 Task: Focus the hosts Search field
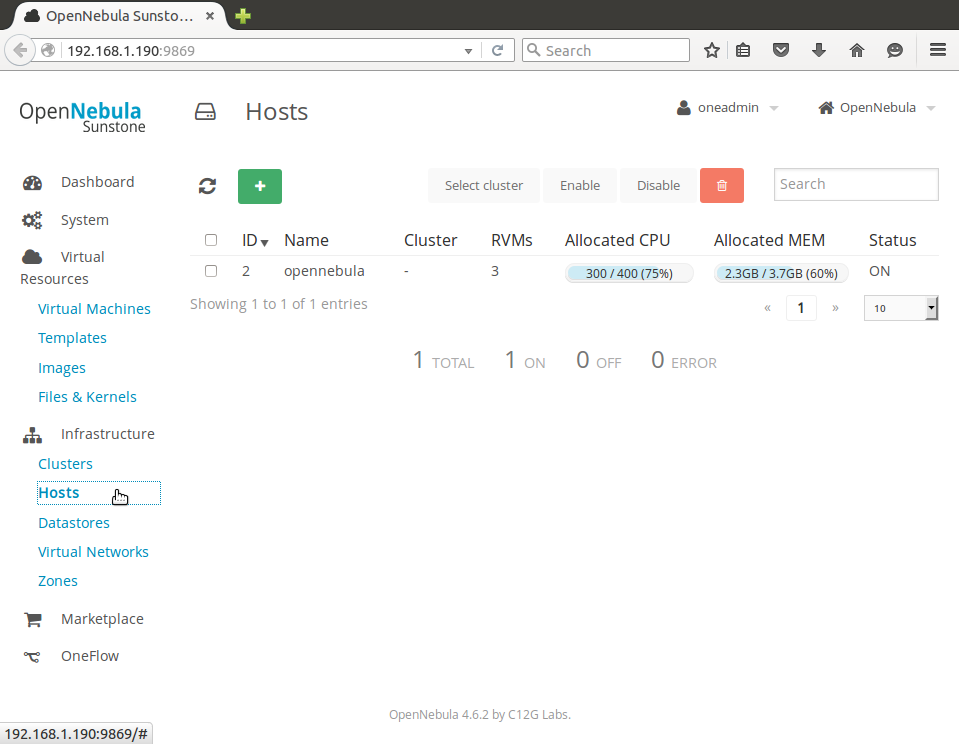[x=856, y=184]
